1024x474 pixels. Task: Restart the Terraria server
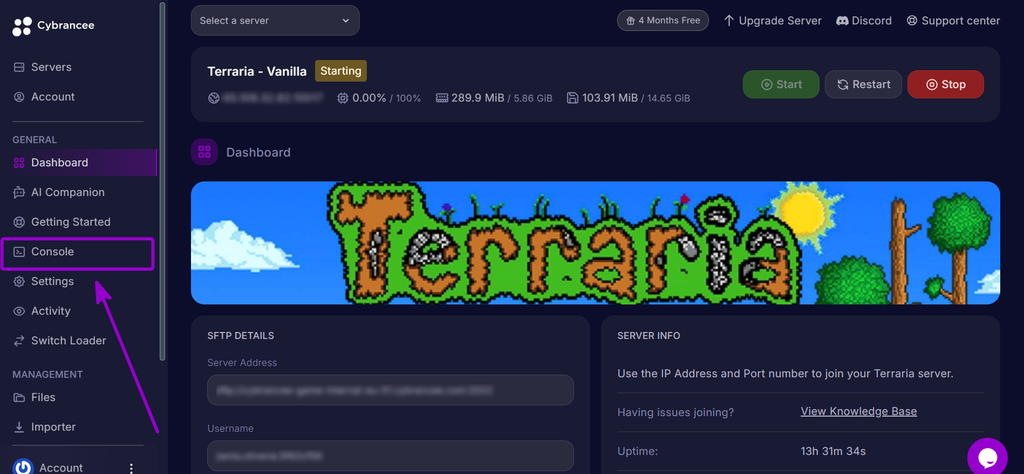point(863,84)
